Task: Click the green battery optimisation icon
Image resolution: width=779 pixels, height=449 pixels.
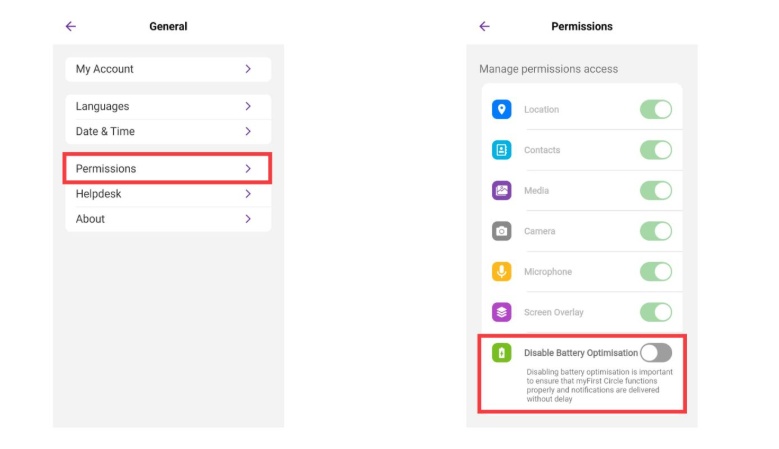Action: click(x=501, y=352)
